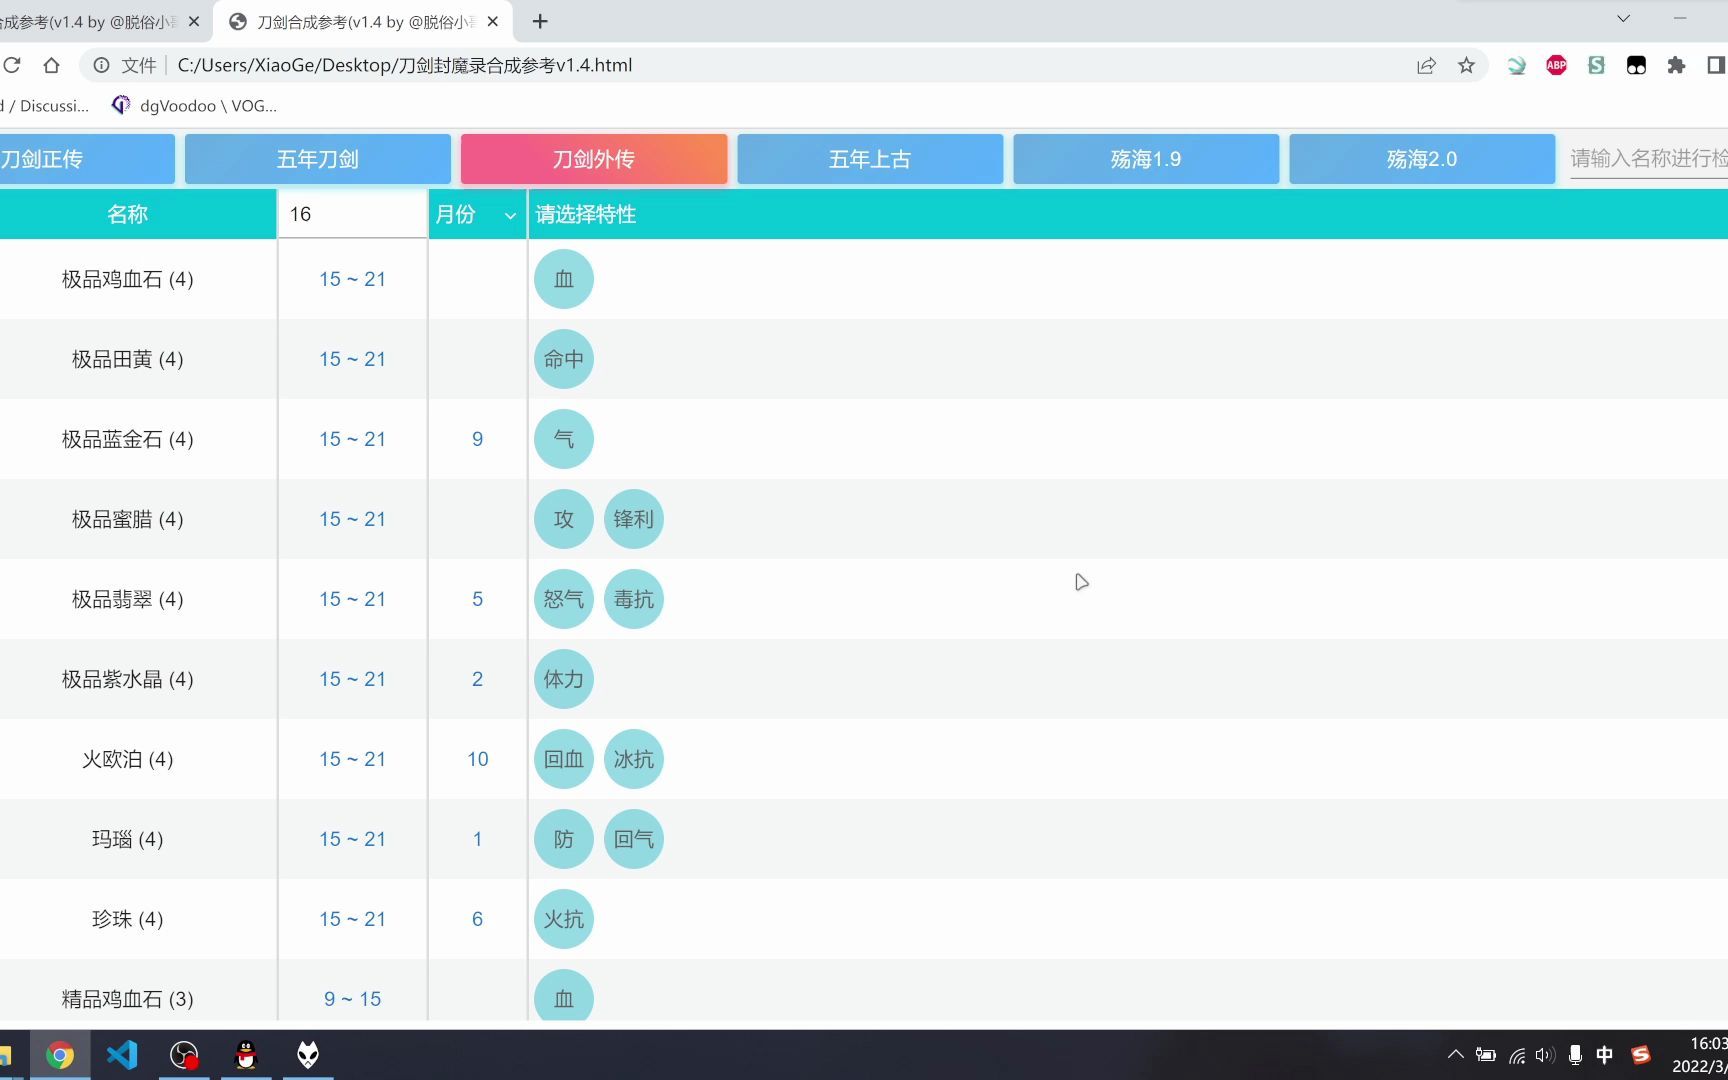Close the first browser tab
The width and height of the screenshot is (1728, 1080).
194,21
